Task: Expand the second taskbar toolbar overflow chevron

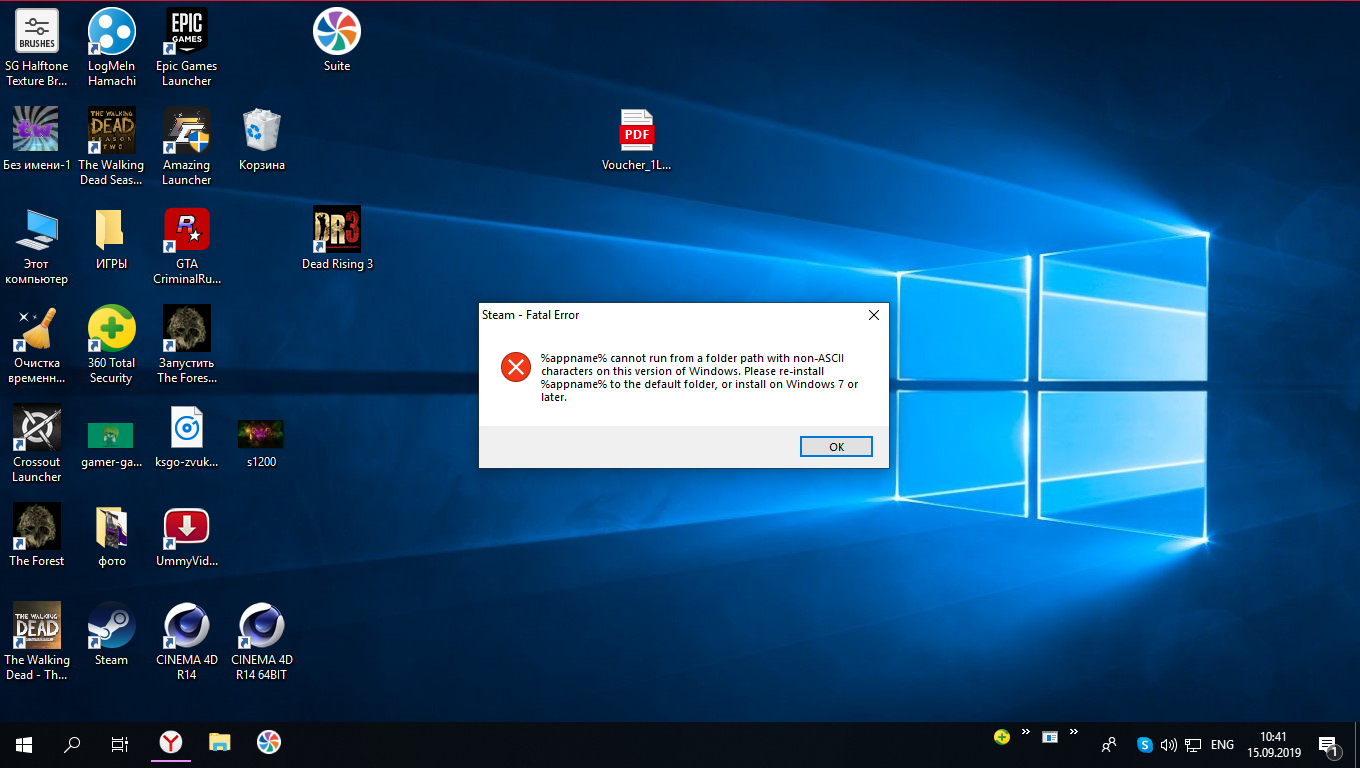Action: [x=1074, y=734]
